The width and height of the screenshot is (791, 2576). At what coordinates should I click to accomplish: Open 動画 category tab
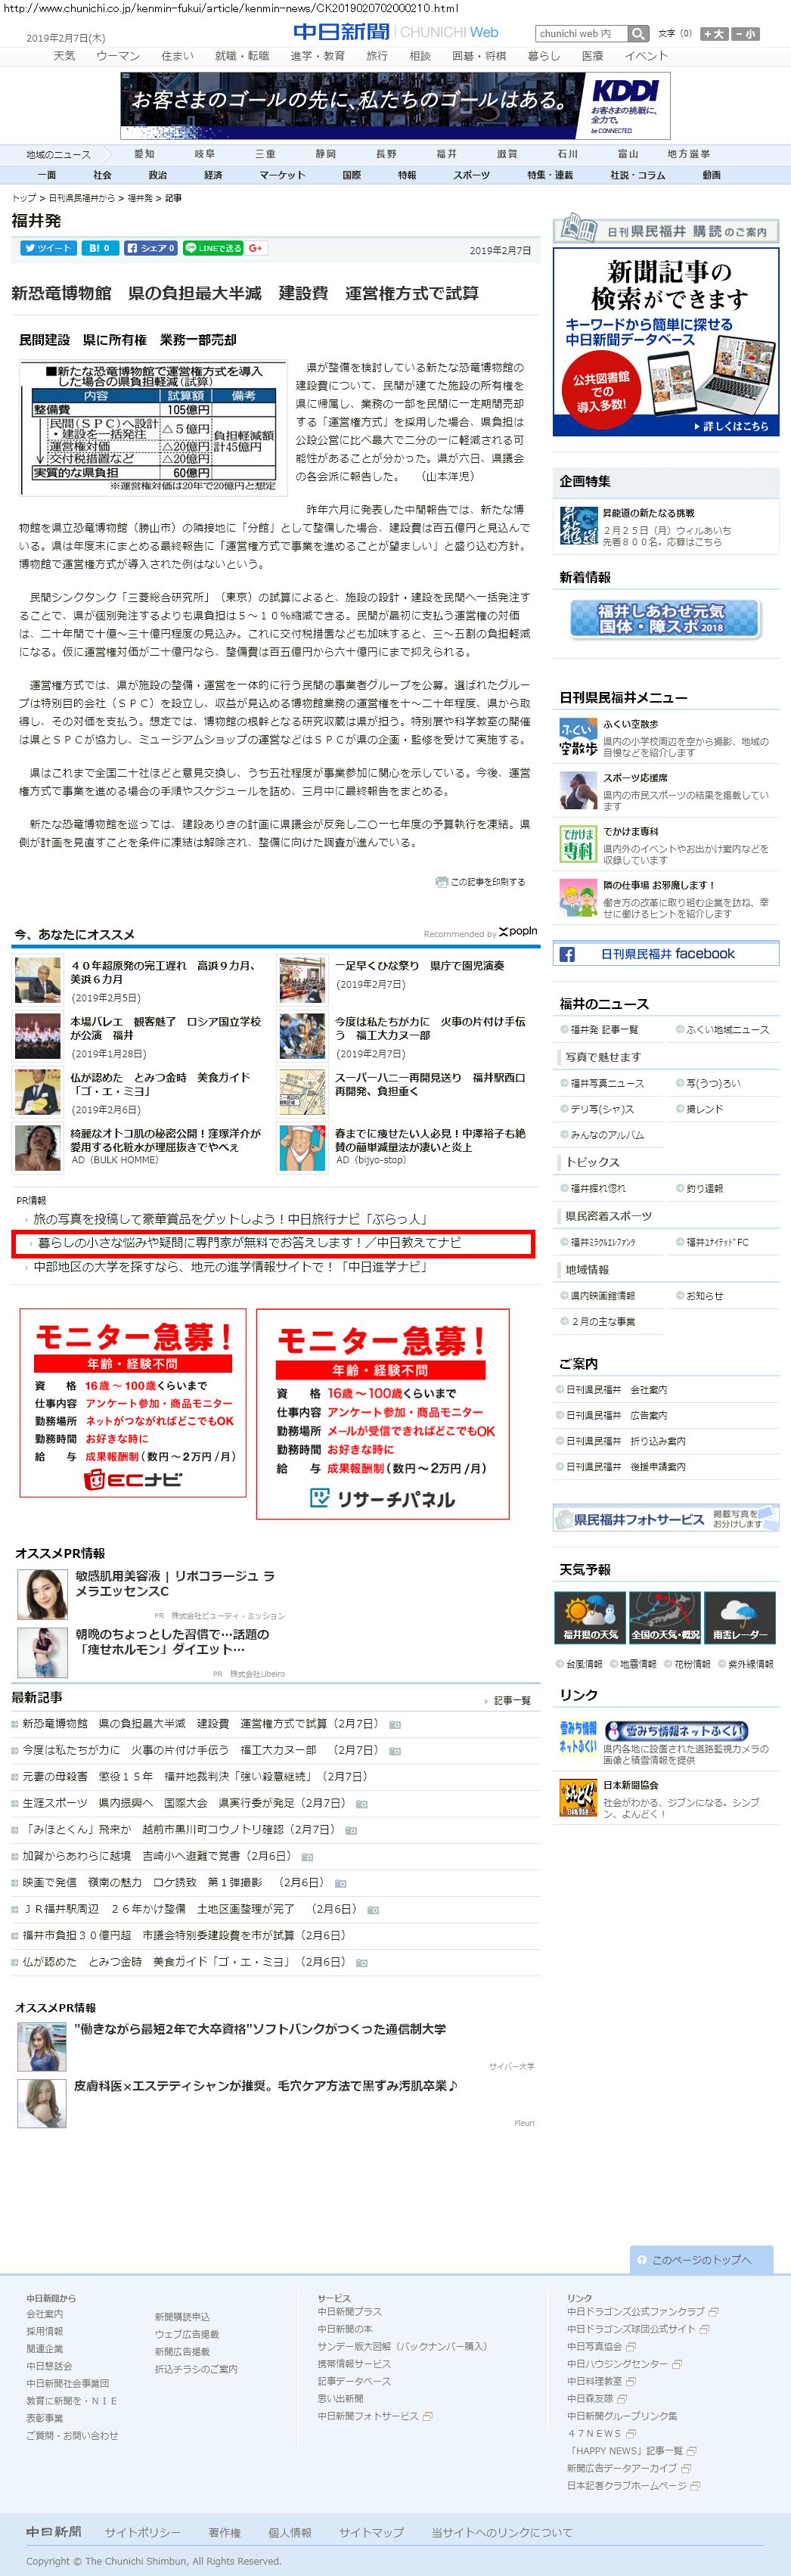pos(711,175)
